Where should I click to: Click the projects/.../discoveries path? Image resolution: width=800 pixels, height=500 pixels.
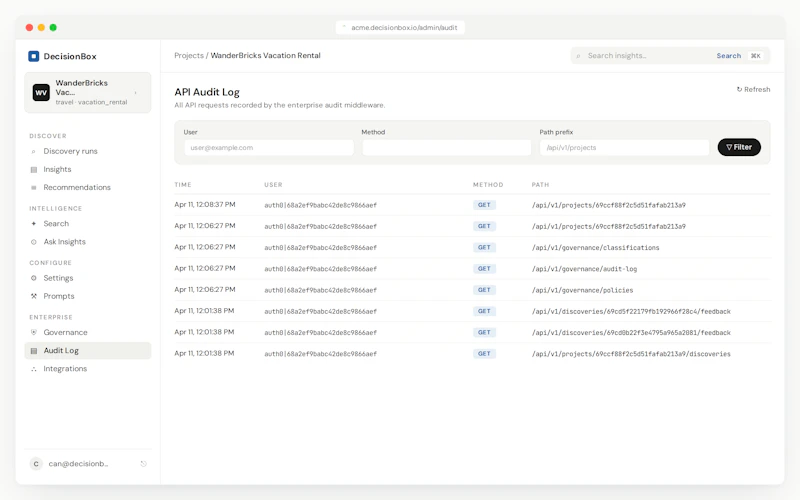tap(631, 354)
